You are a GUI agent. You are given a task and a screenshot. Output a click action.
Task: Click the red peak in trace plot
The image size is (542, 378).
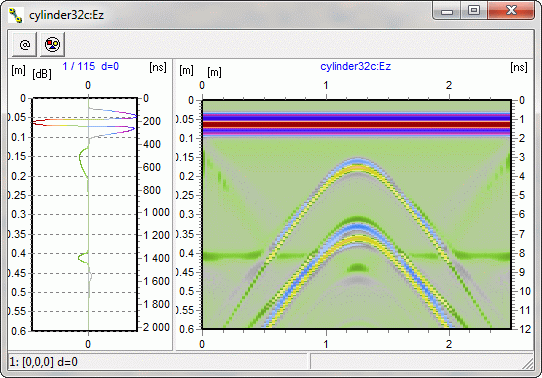click(x=39, y=123)
